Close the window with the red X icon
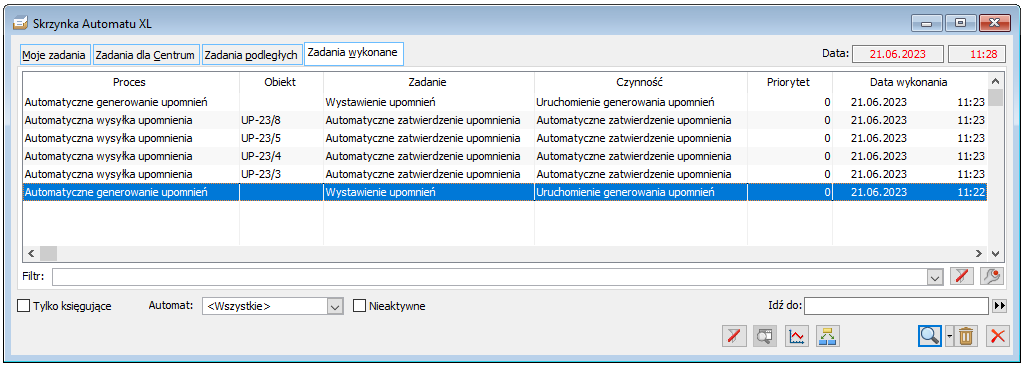 [x=997, y=337]
